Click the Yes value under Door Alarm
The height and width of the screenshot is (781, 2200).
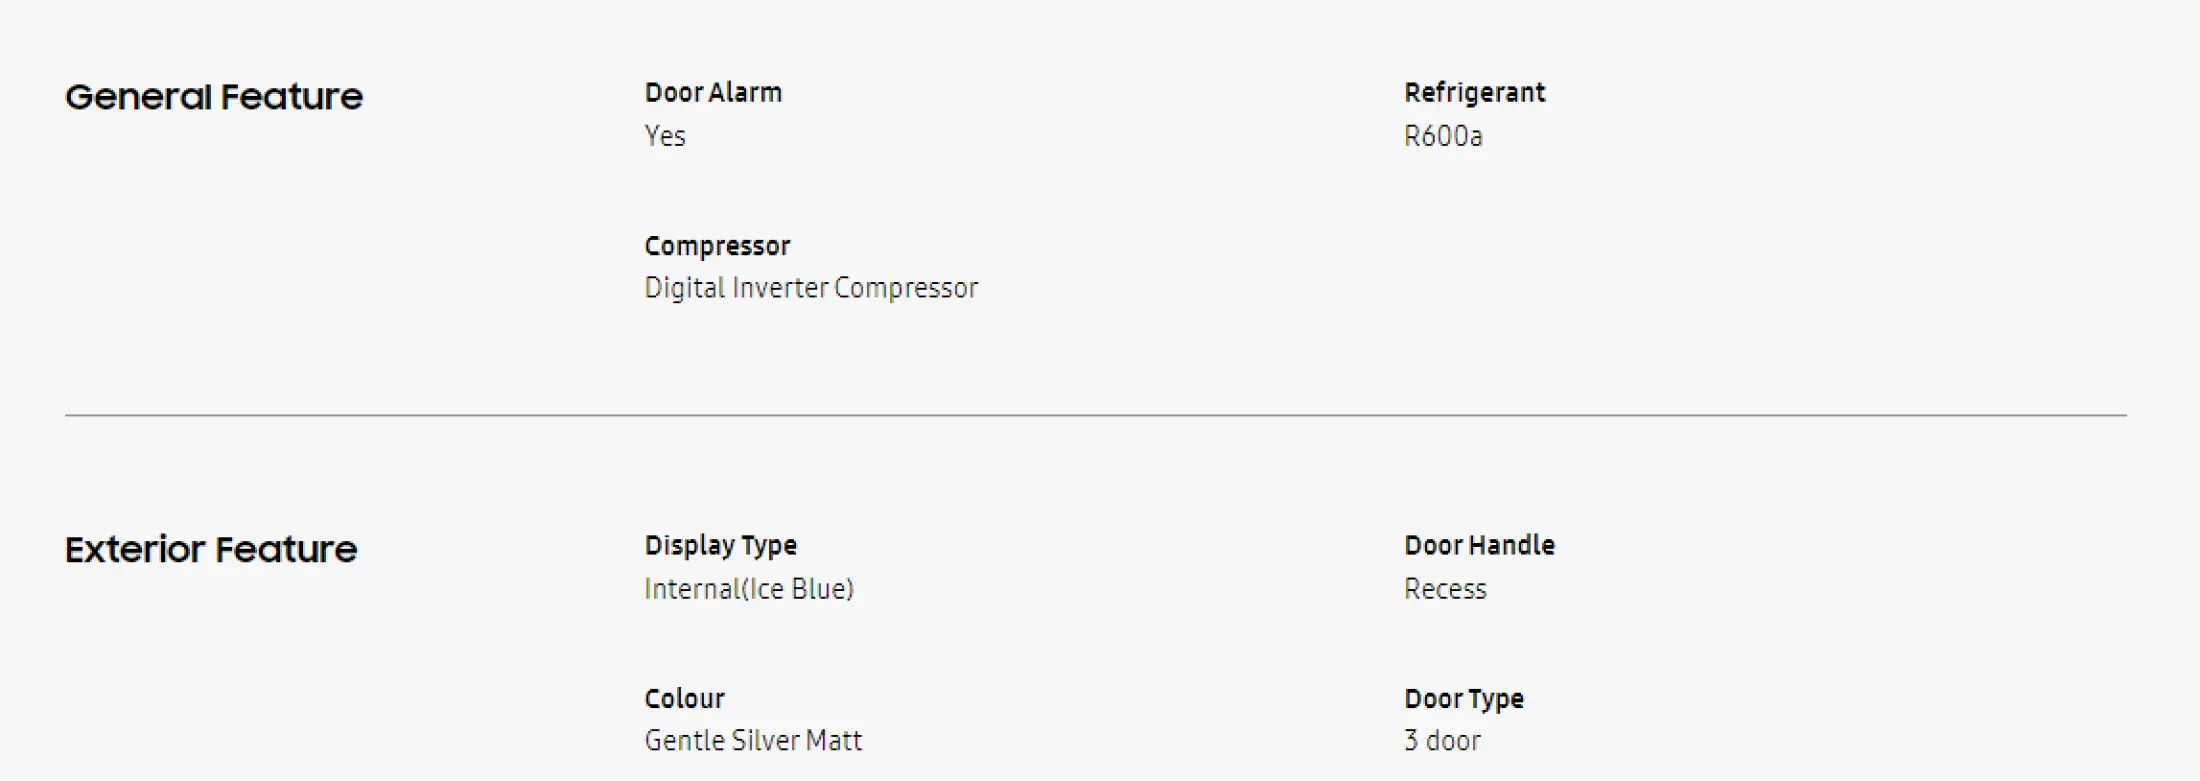click(x=665, y=136)
